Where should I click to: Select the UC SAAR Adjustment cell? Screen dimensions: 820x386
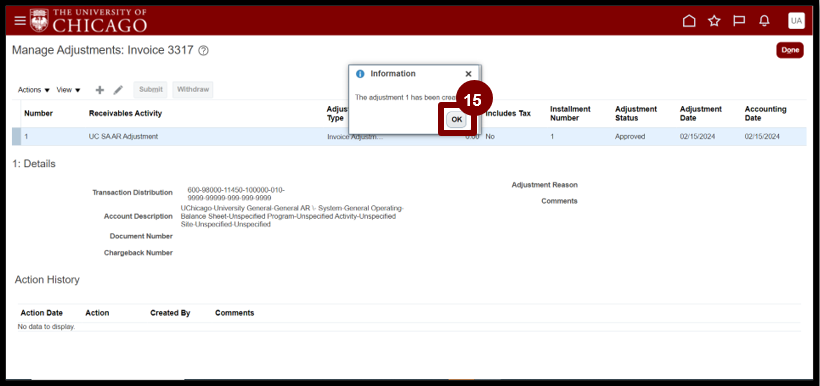coord(123,137)
